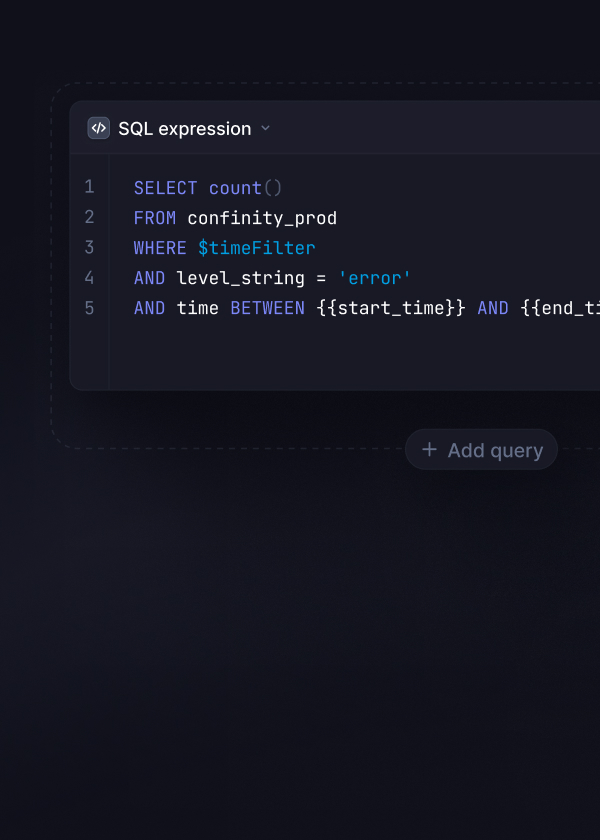The height and width of the screenshot is (840, 600).
Task: Click the SQL expression code icon
Action: [98, 128]
